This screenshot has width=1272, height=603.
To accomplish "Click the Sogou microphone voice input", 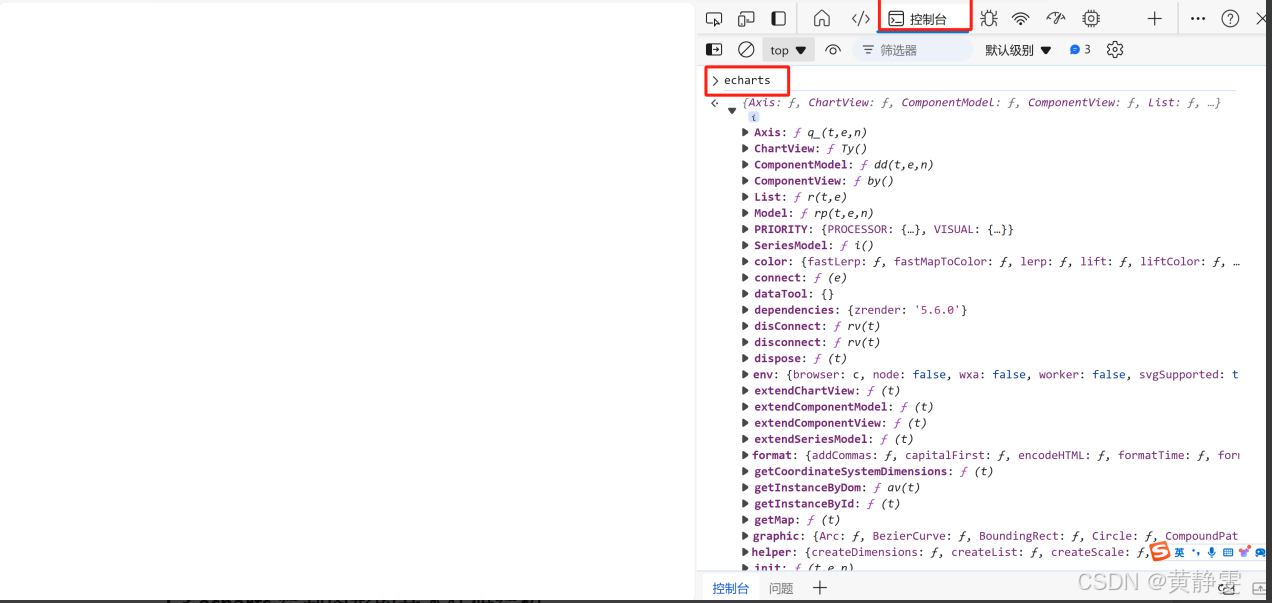I will tap(1212, 552).
